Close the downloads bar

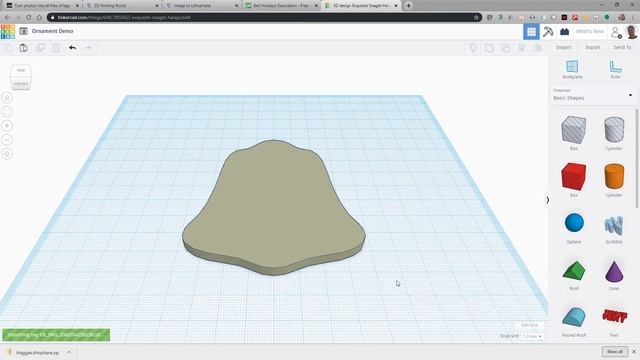[x=634, y=351]
